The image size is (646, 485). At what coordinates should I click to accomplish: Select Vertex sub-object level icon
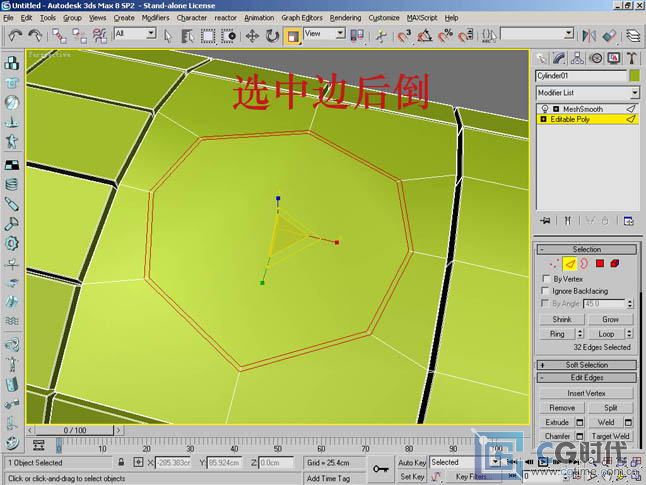click(554, 263)
